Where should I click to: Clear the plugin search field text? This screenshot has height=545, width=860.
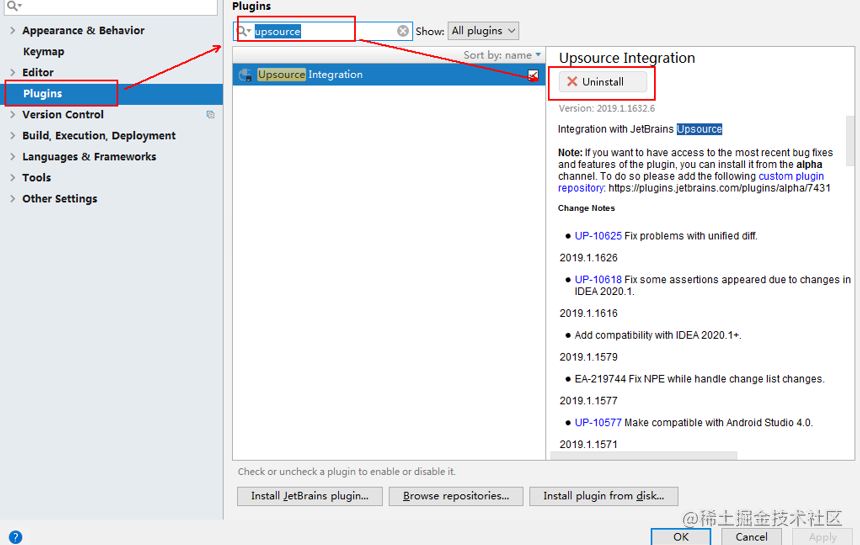click(403, 31)
